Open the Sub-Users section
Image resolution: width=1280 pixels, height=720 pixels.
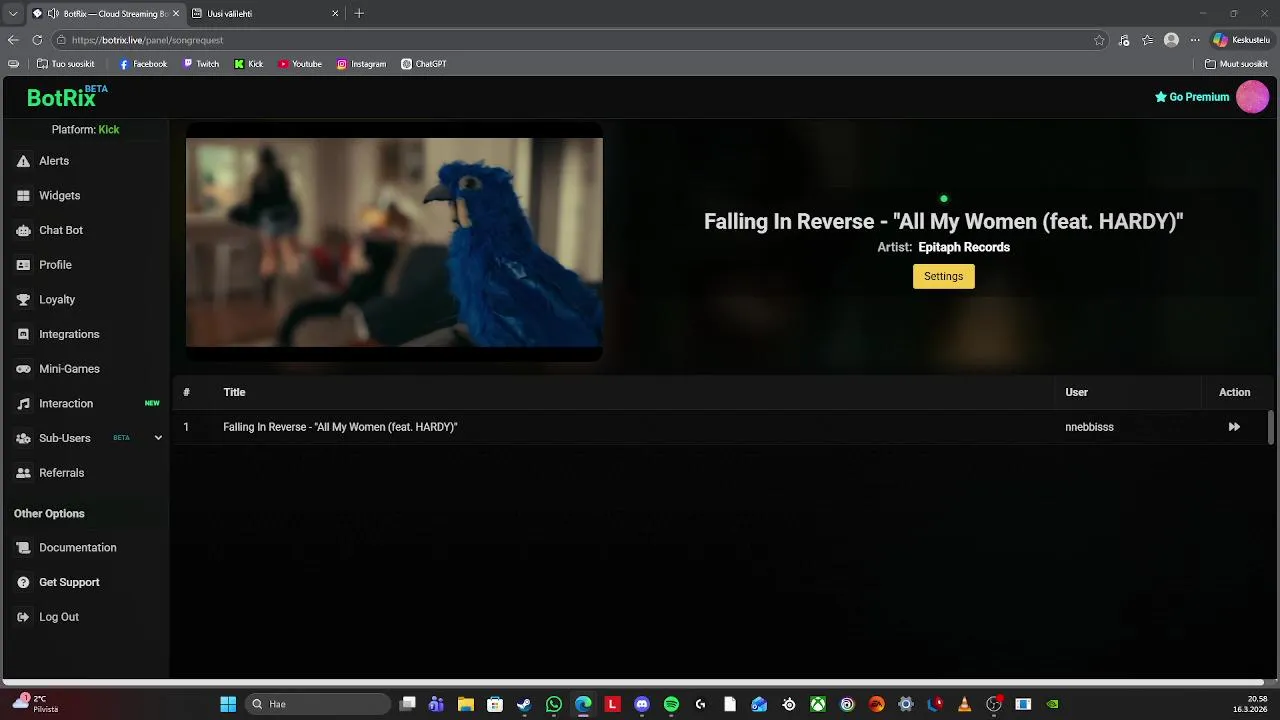[65, 438]
